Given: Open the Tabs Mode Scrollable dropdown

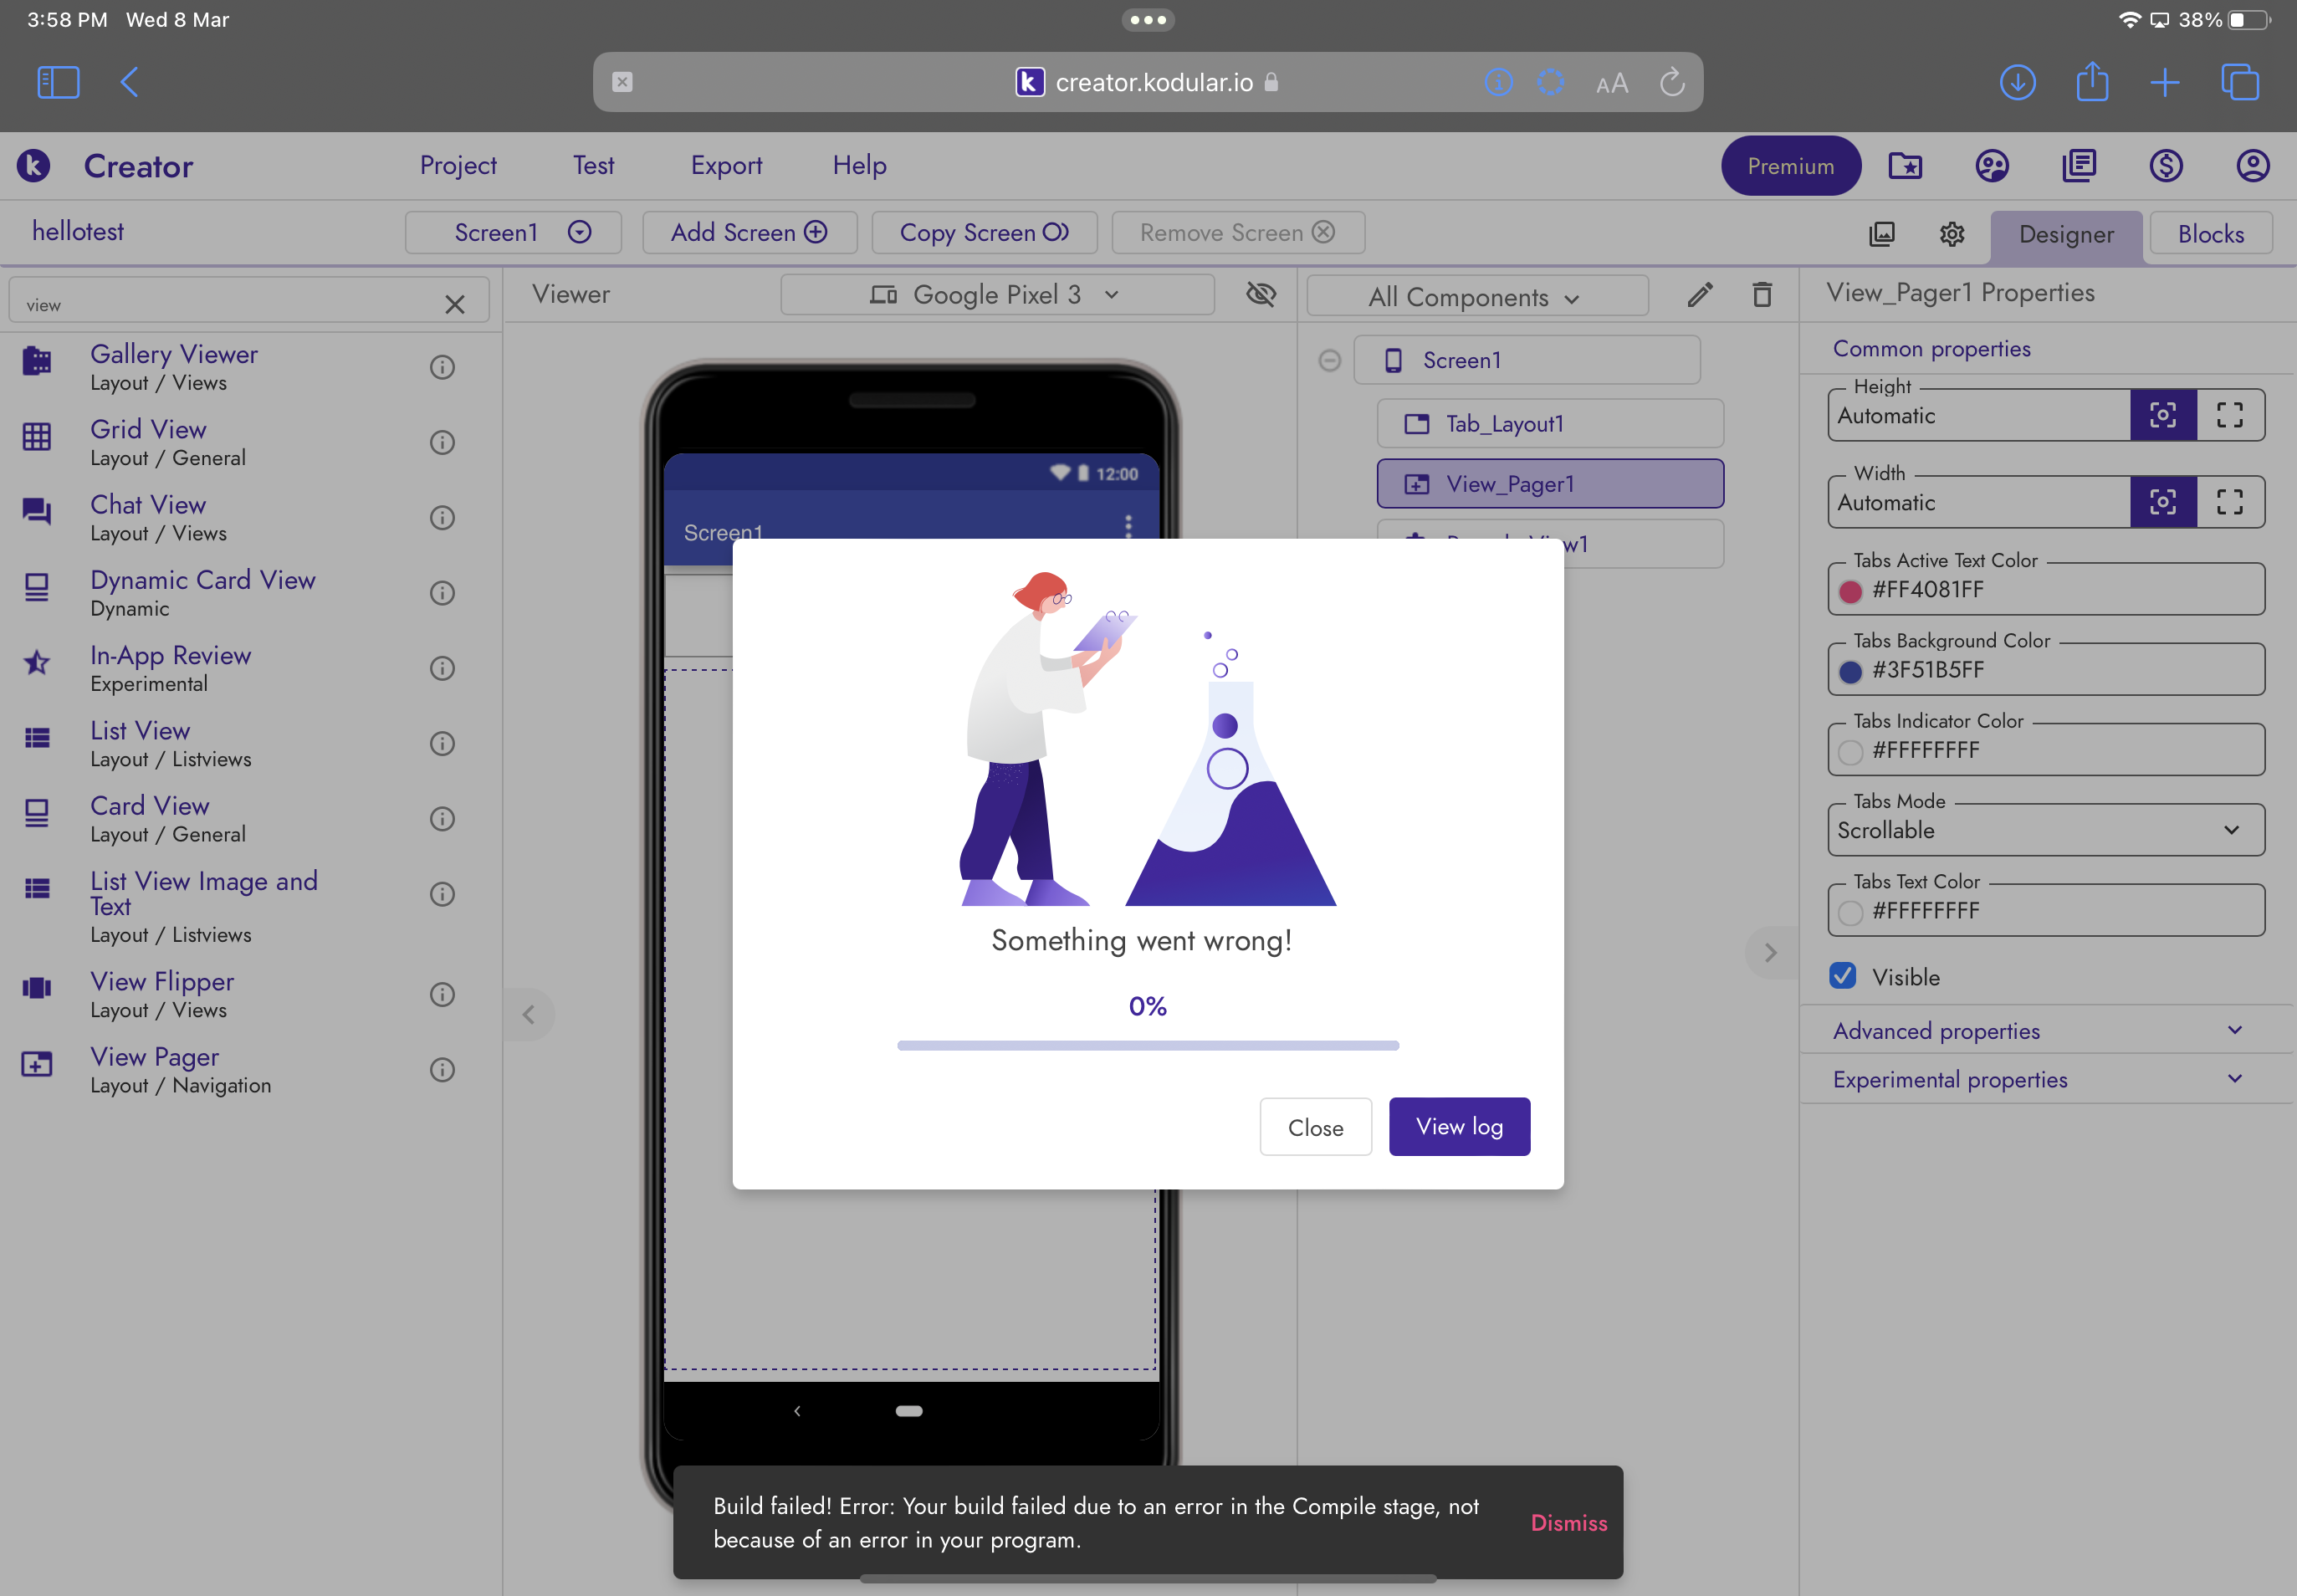Looking at the screenshot, I should pyautogui.click(x=2045, y=830).
